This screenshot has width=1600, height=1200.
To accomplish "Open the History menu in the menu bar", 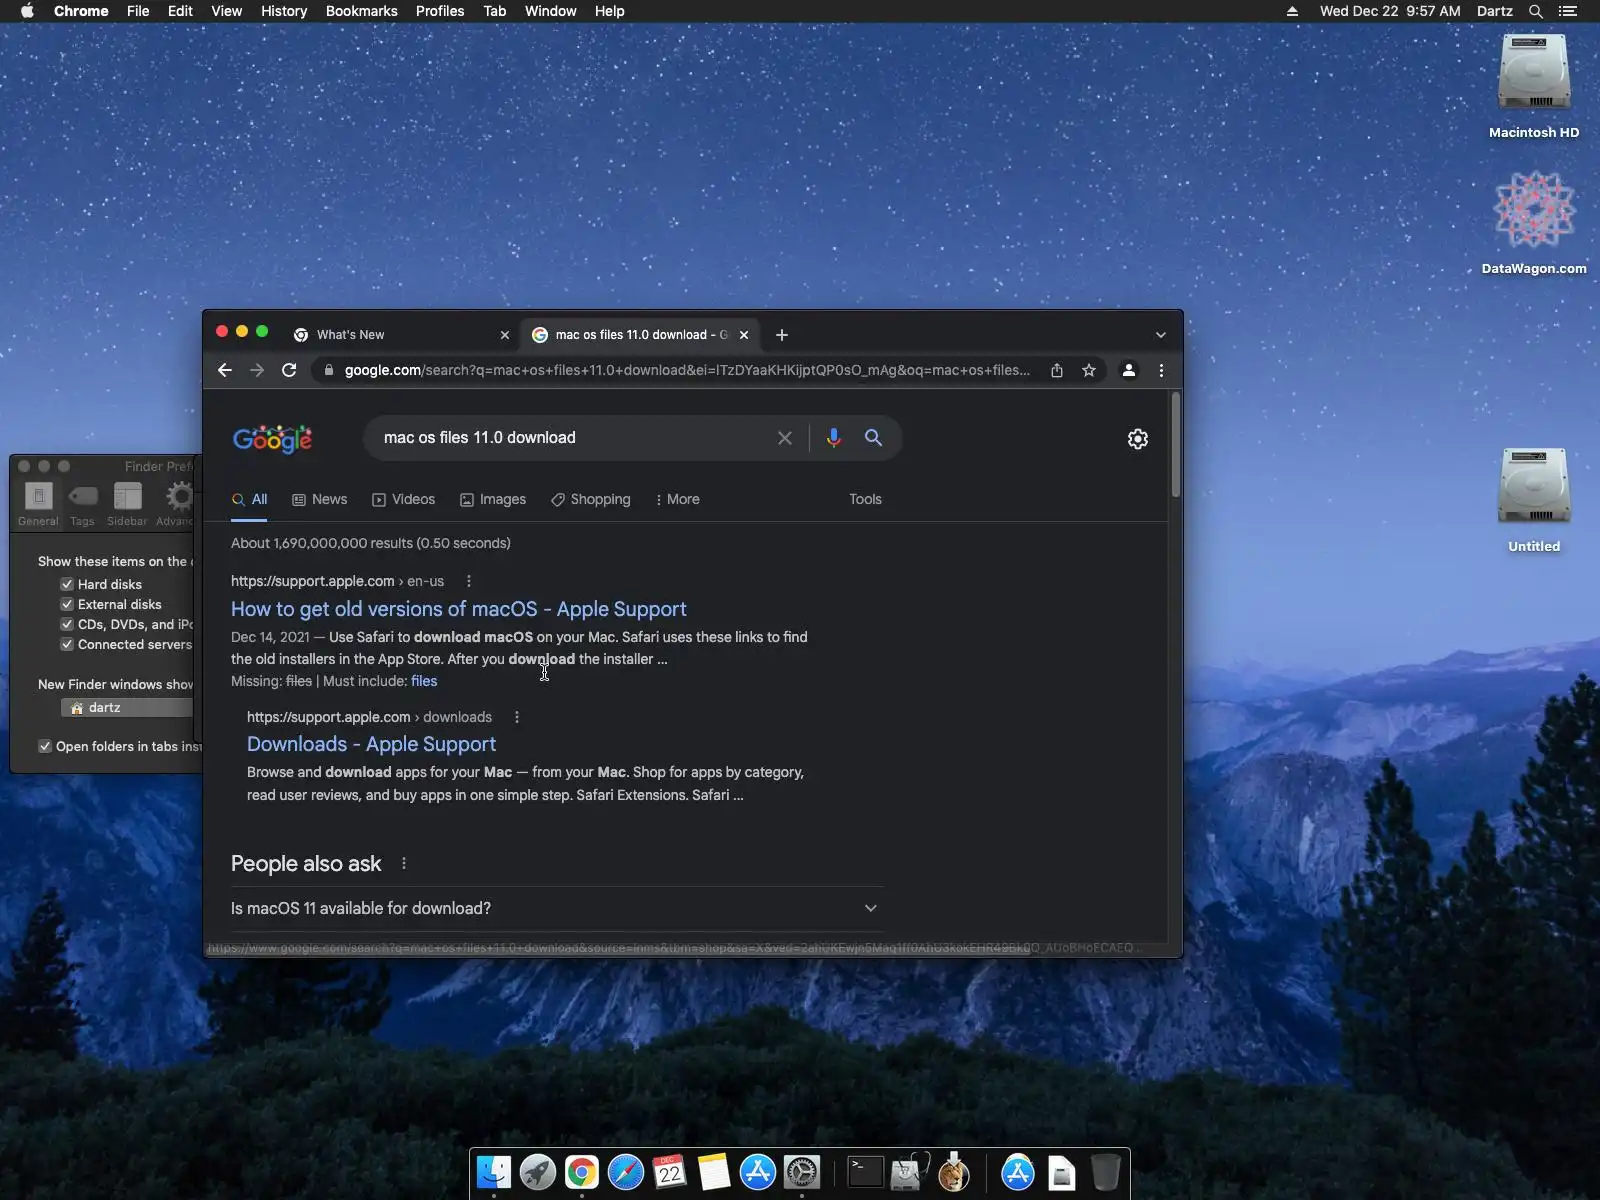I will (284, 11).
